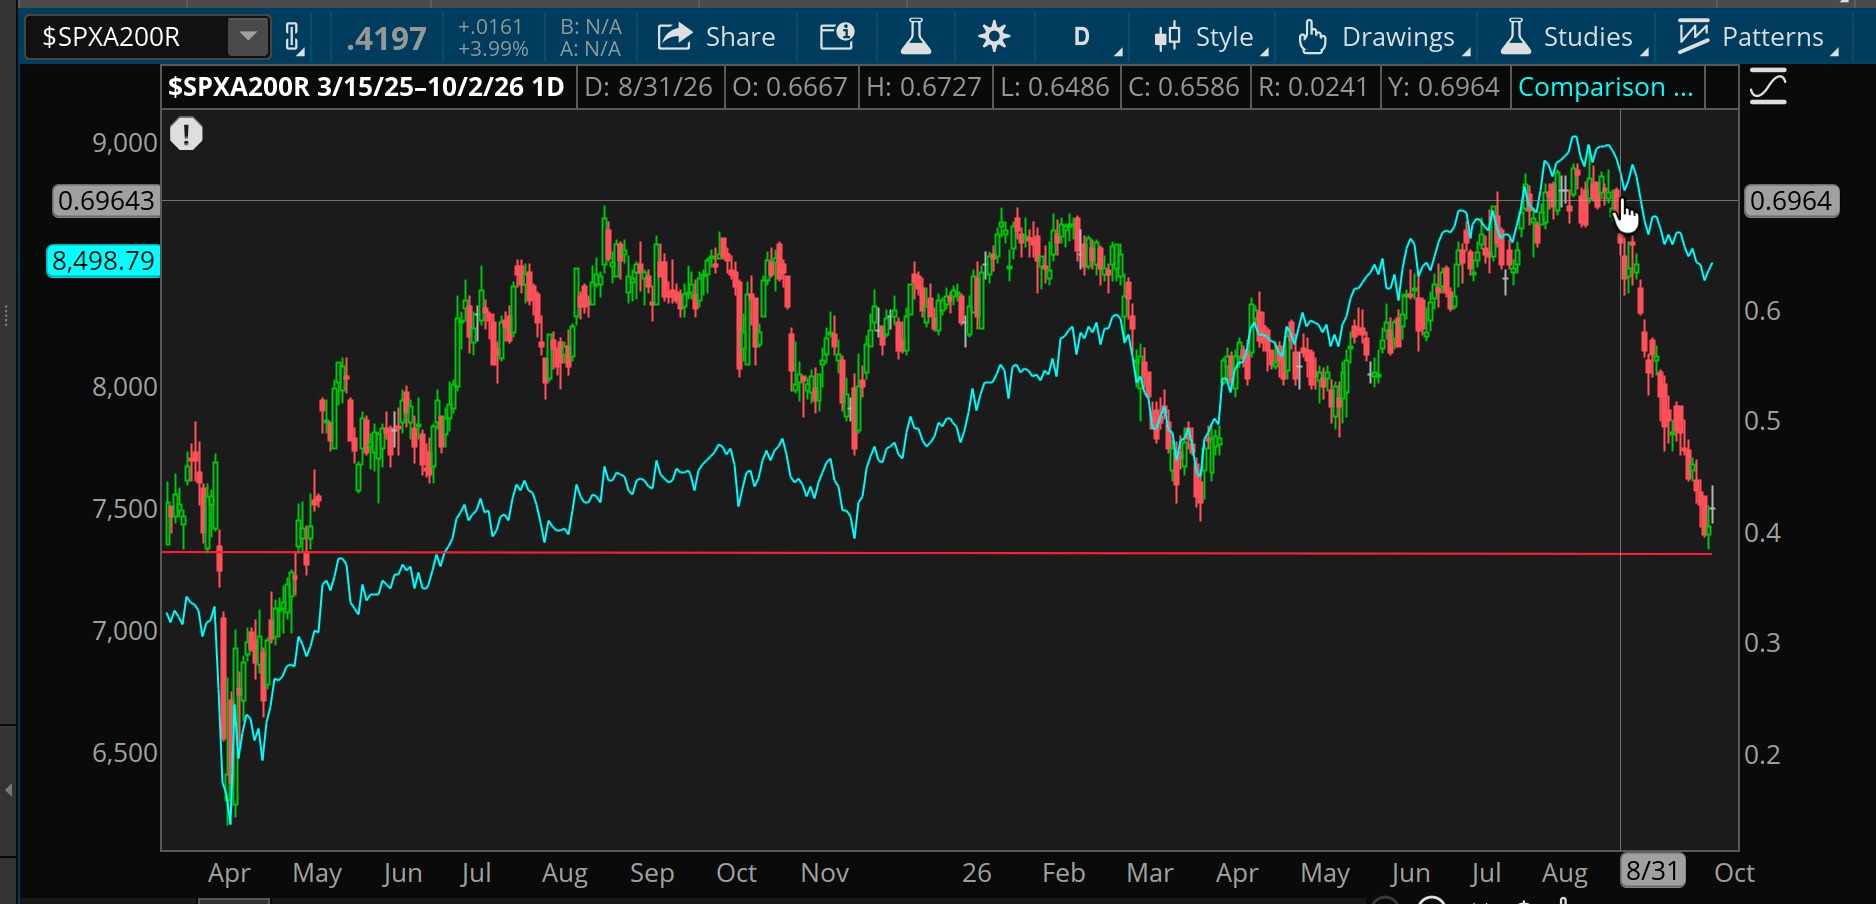Click the 0.3 right axis label

pos(1762,643)
